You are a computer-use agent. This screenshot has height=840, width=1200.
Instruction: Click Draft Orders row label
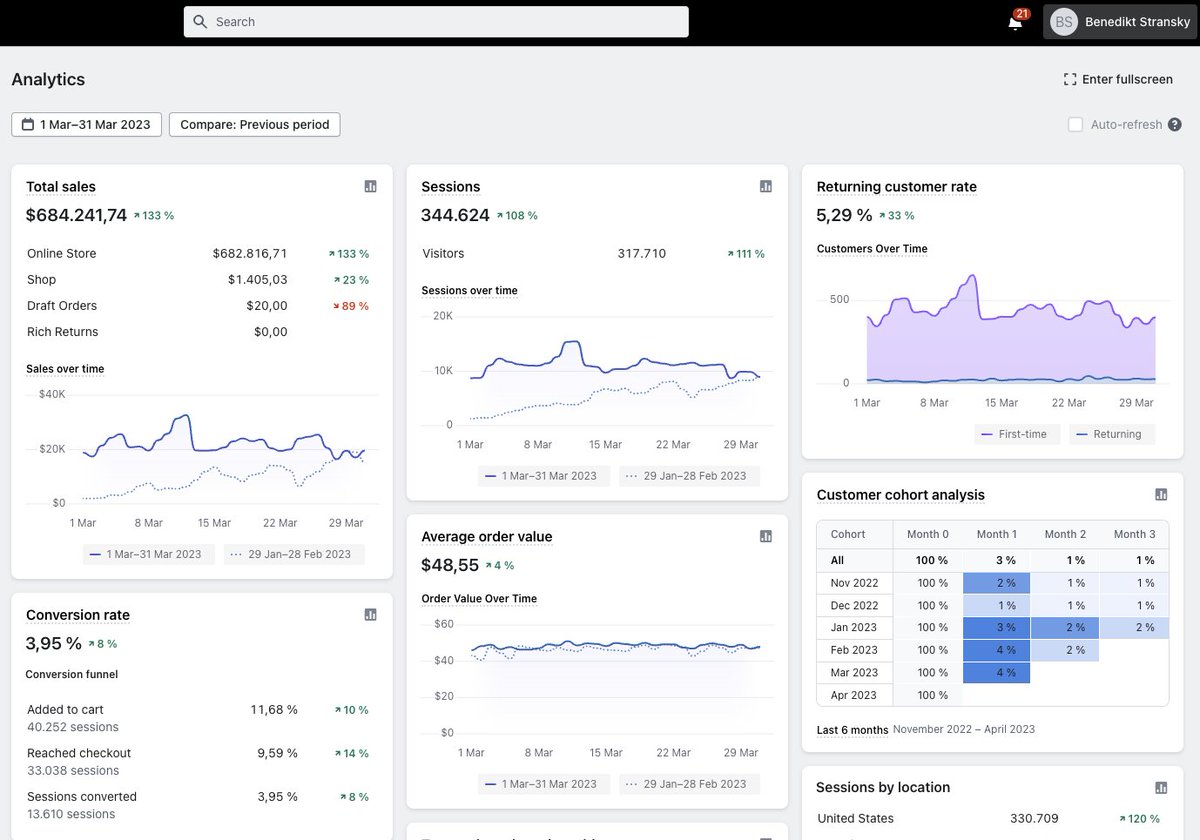tap(62, 306)
